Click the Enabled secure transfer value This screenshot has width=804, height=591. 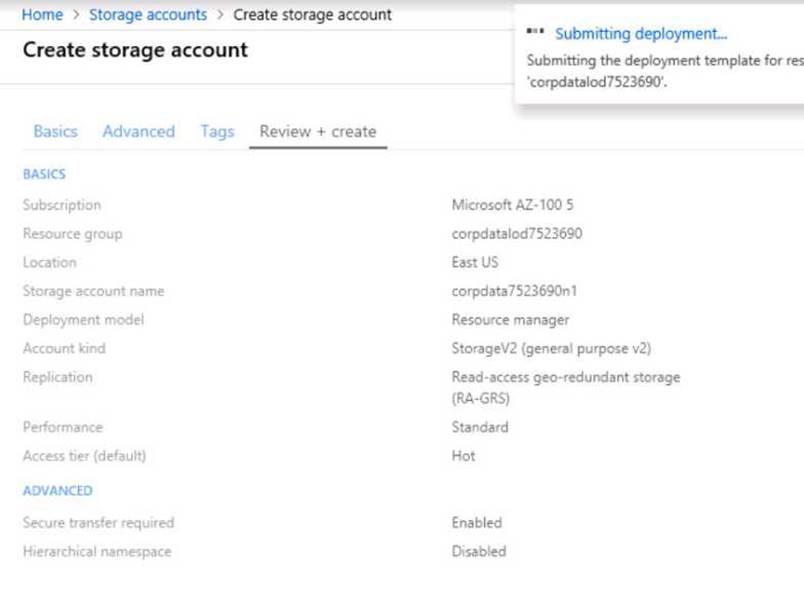tap(477, 523)
